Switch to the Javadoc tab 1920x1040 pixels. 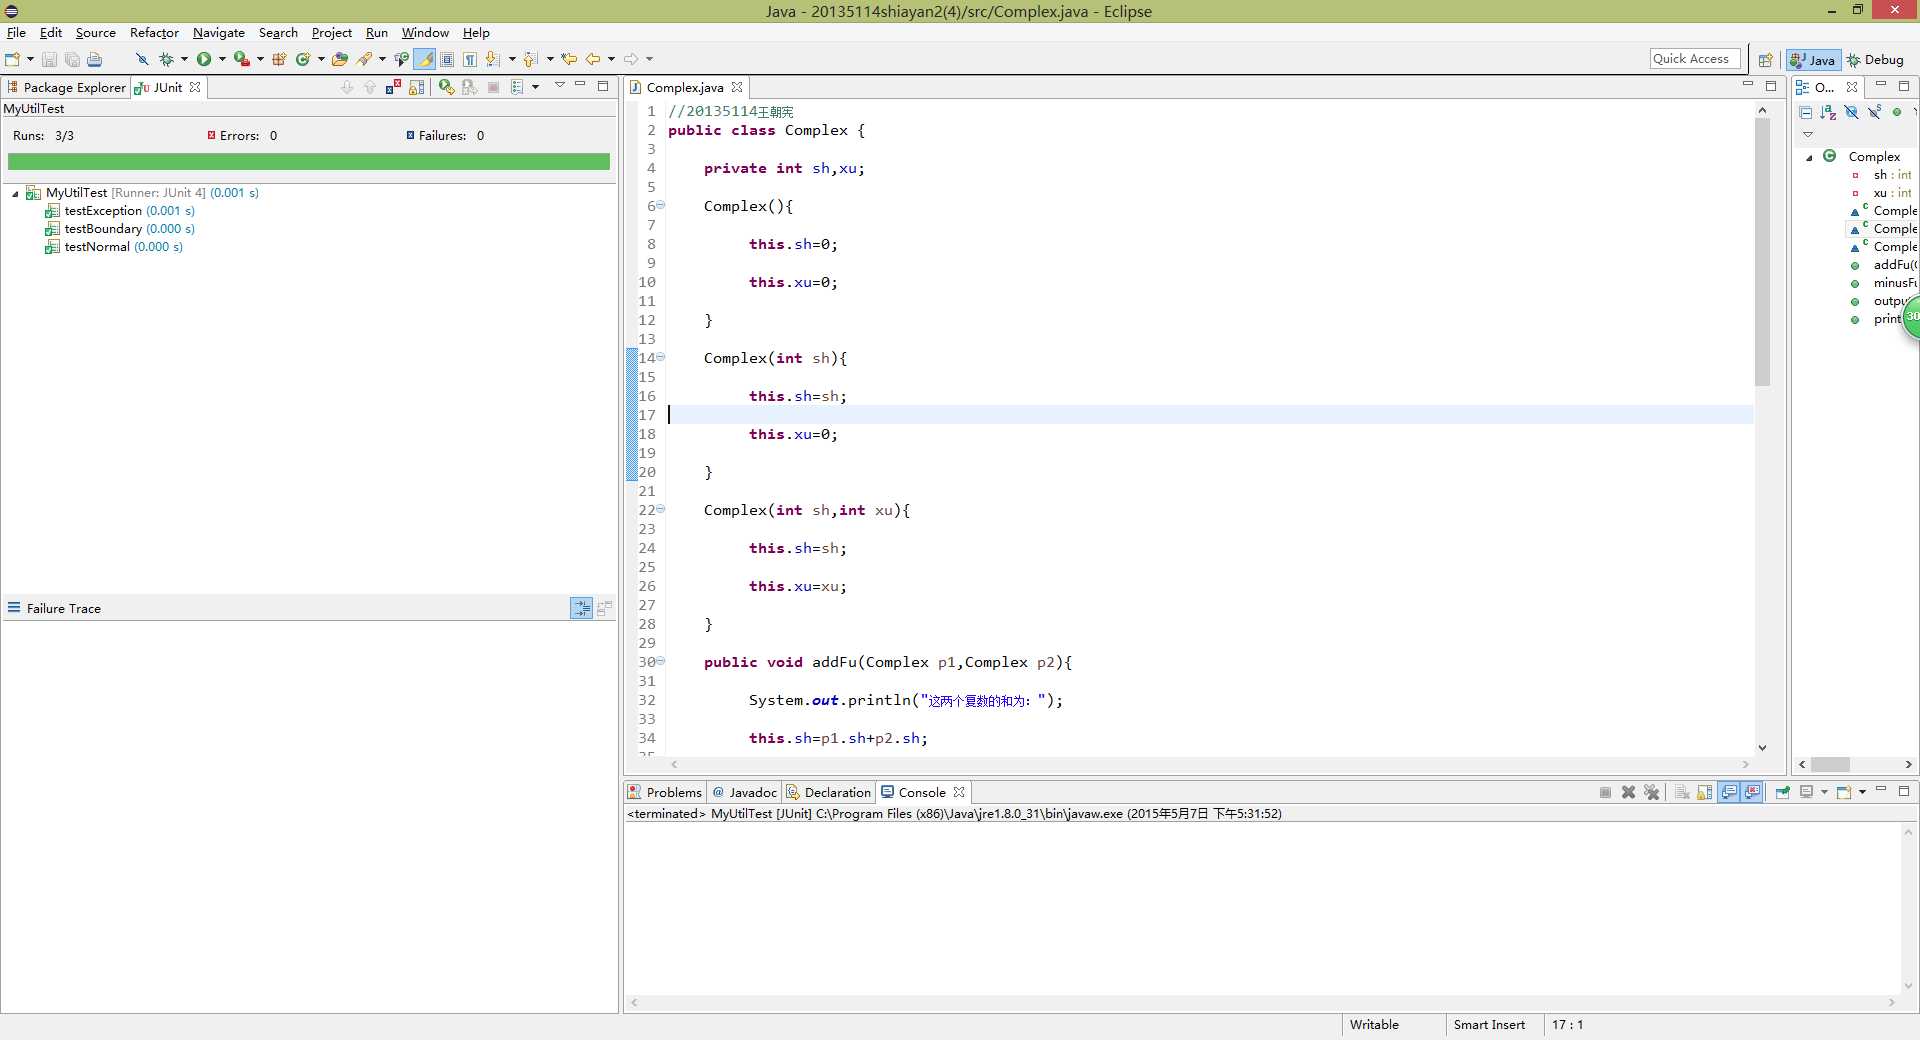(x=745, y=792)
